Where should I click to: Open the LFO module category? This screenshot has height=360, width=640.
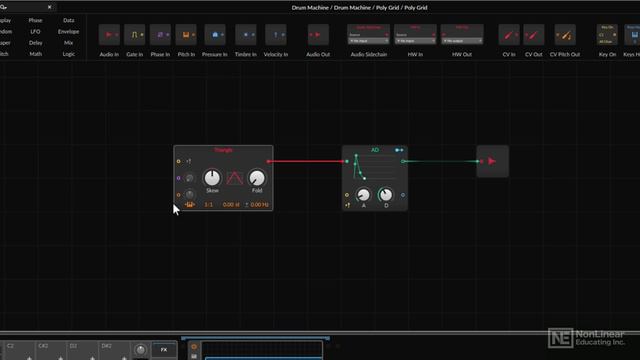(36, 31)
